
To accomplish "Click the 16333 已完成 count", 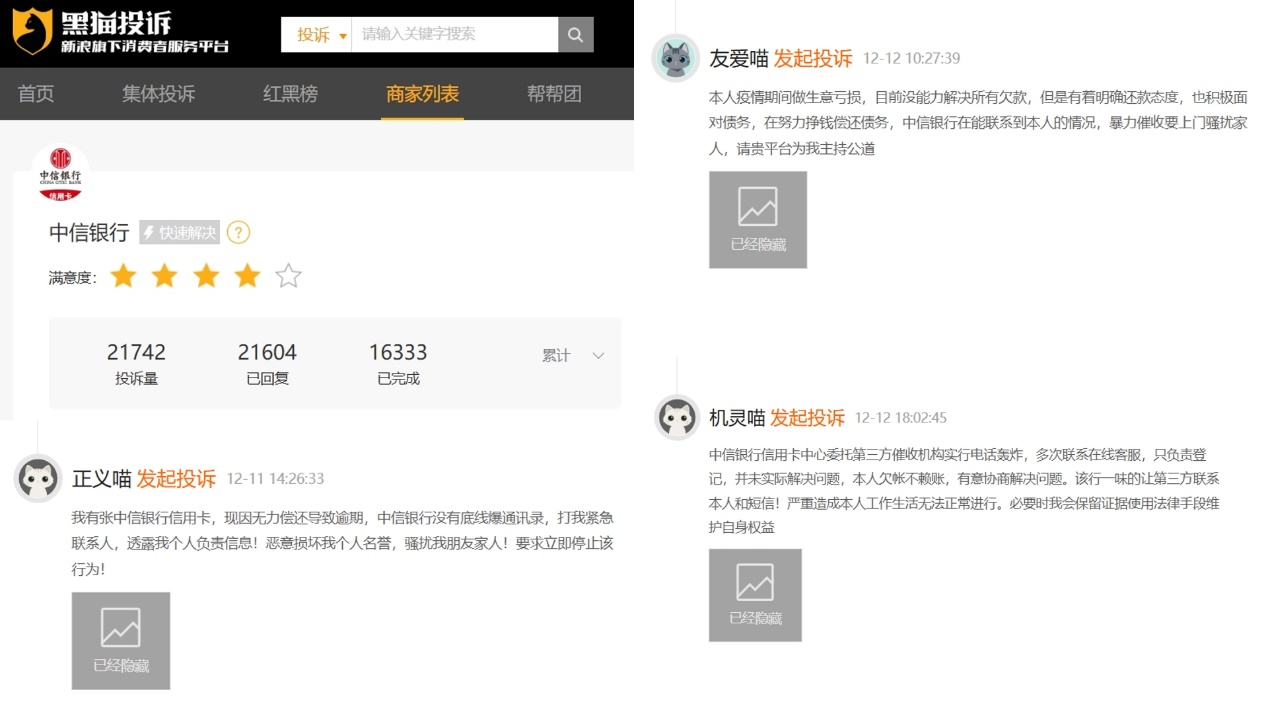I will click(398, 363).
